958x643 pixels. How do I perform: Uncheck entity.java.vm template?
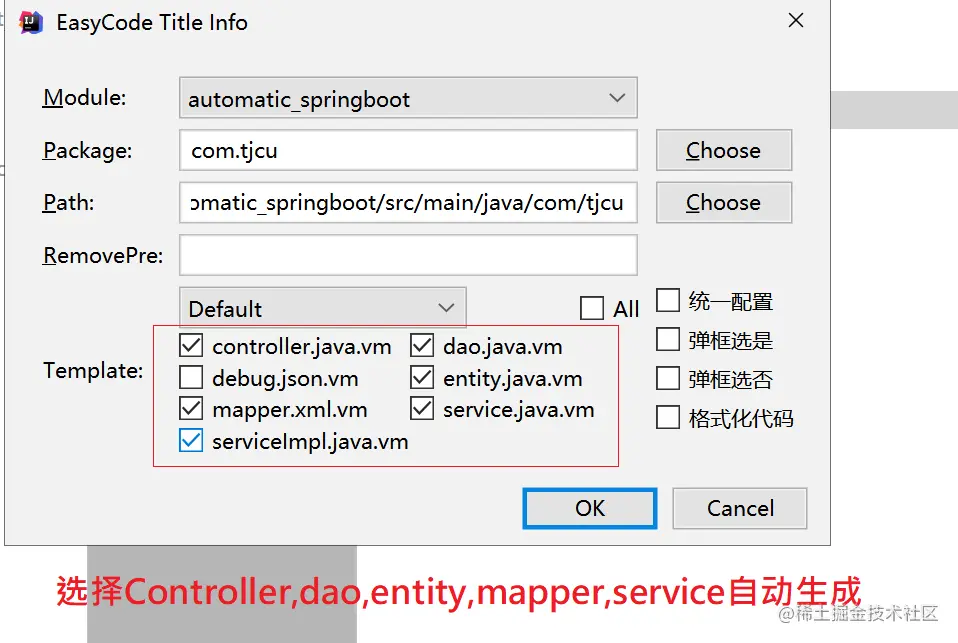(422, 378)
